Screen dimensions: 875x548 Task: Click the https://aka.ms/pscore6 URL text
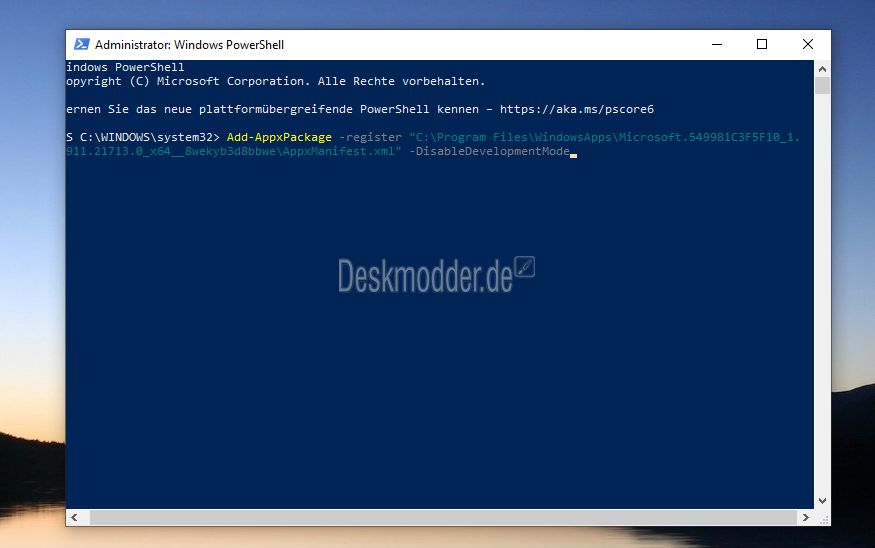click(x=576, y=109)
